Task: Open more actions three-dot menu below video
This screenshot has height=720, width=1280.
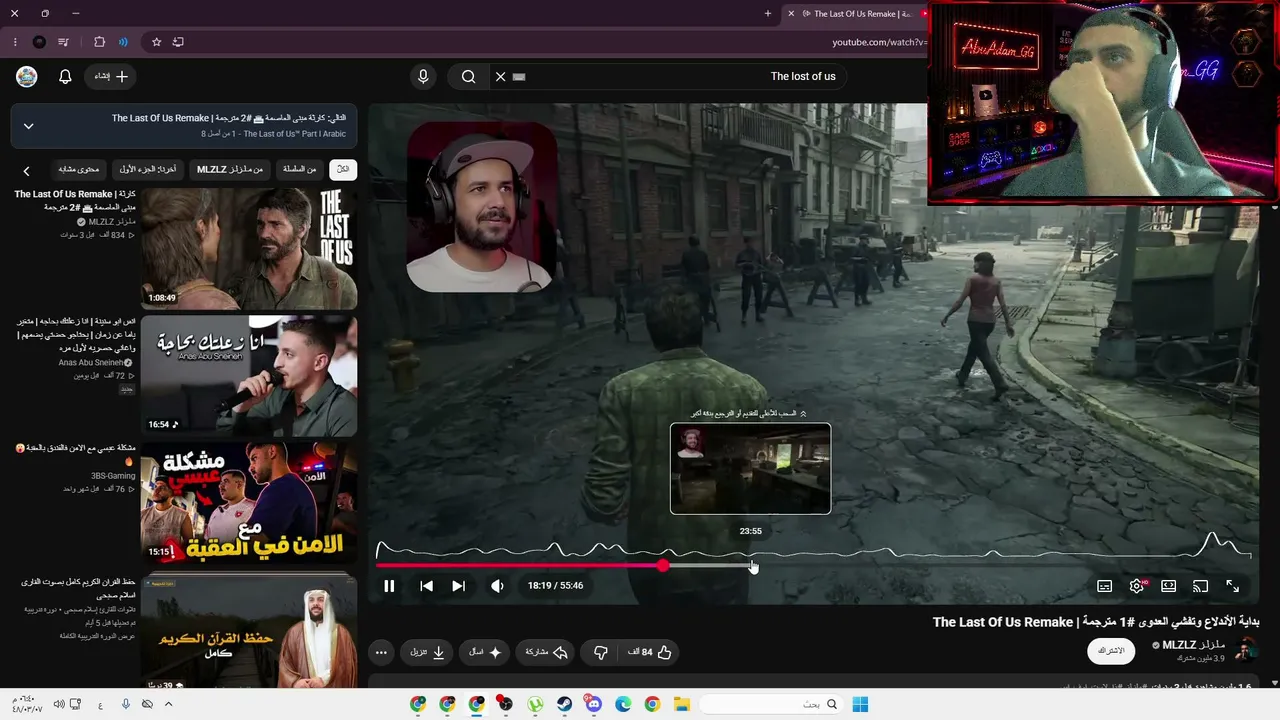Action: (x=381, y=652)
